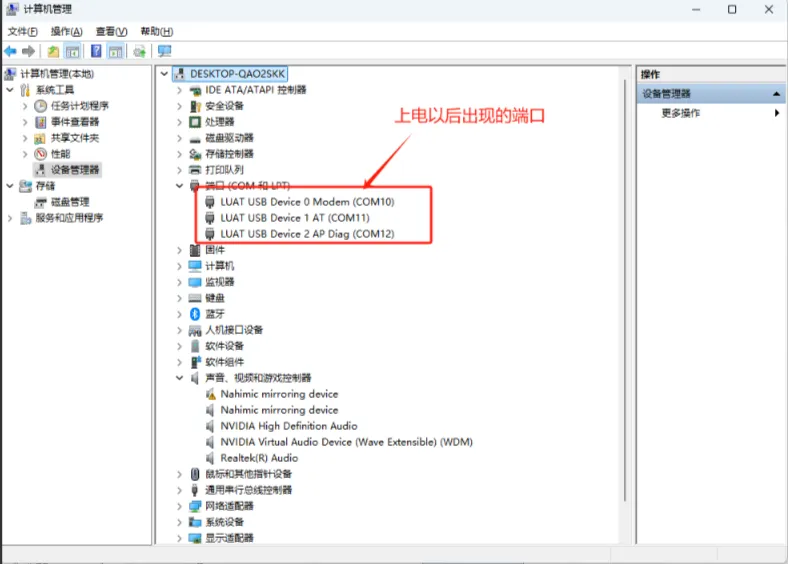Toggle the Show/Hide Console Tree toolbar icon
788x564 pixels.
click(72, 51)
